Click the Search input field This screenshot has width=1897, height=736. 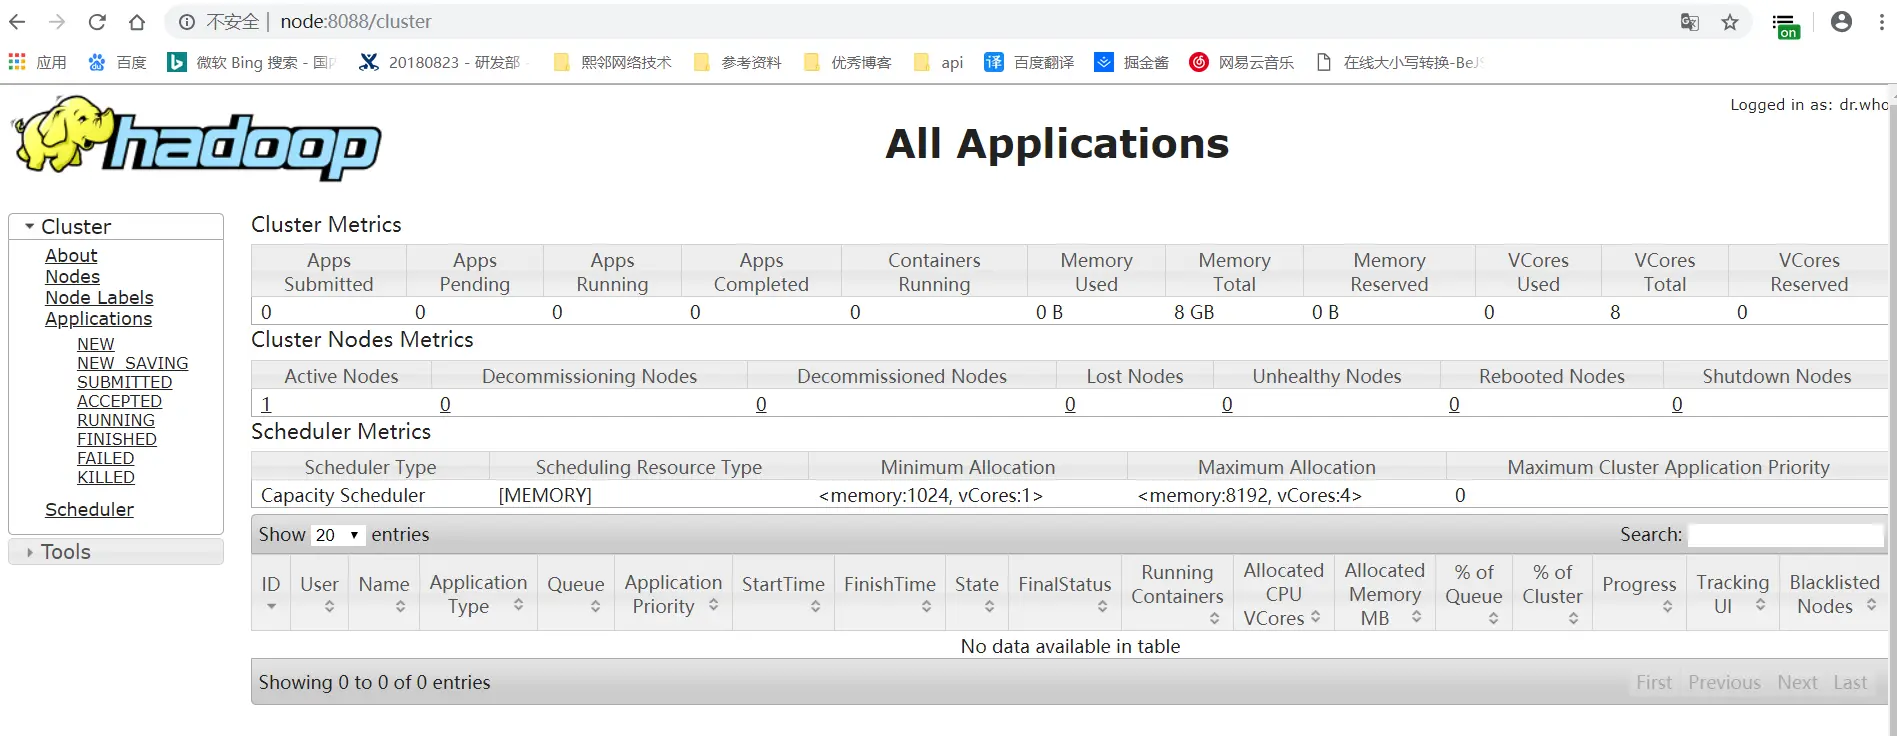point(1786,535)
